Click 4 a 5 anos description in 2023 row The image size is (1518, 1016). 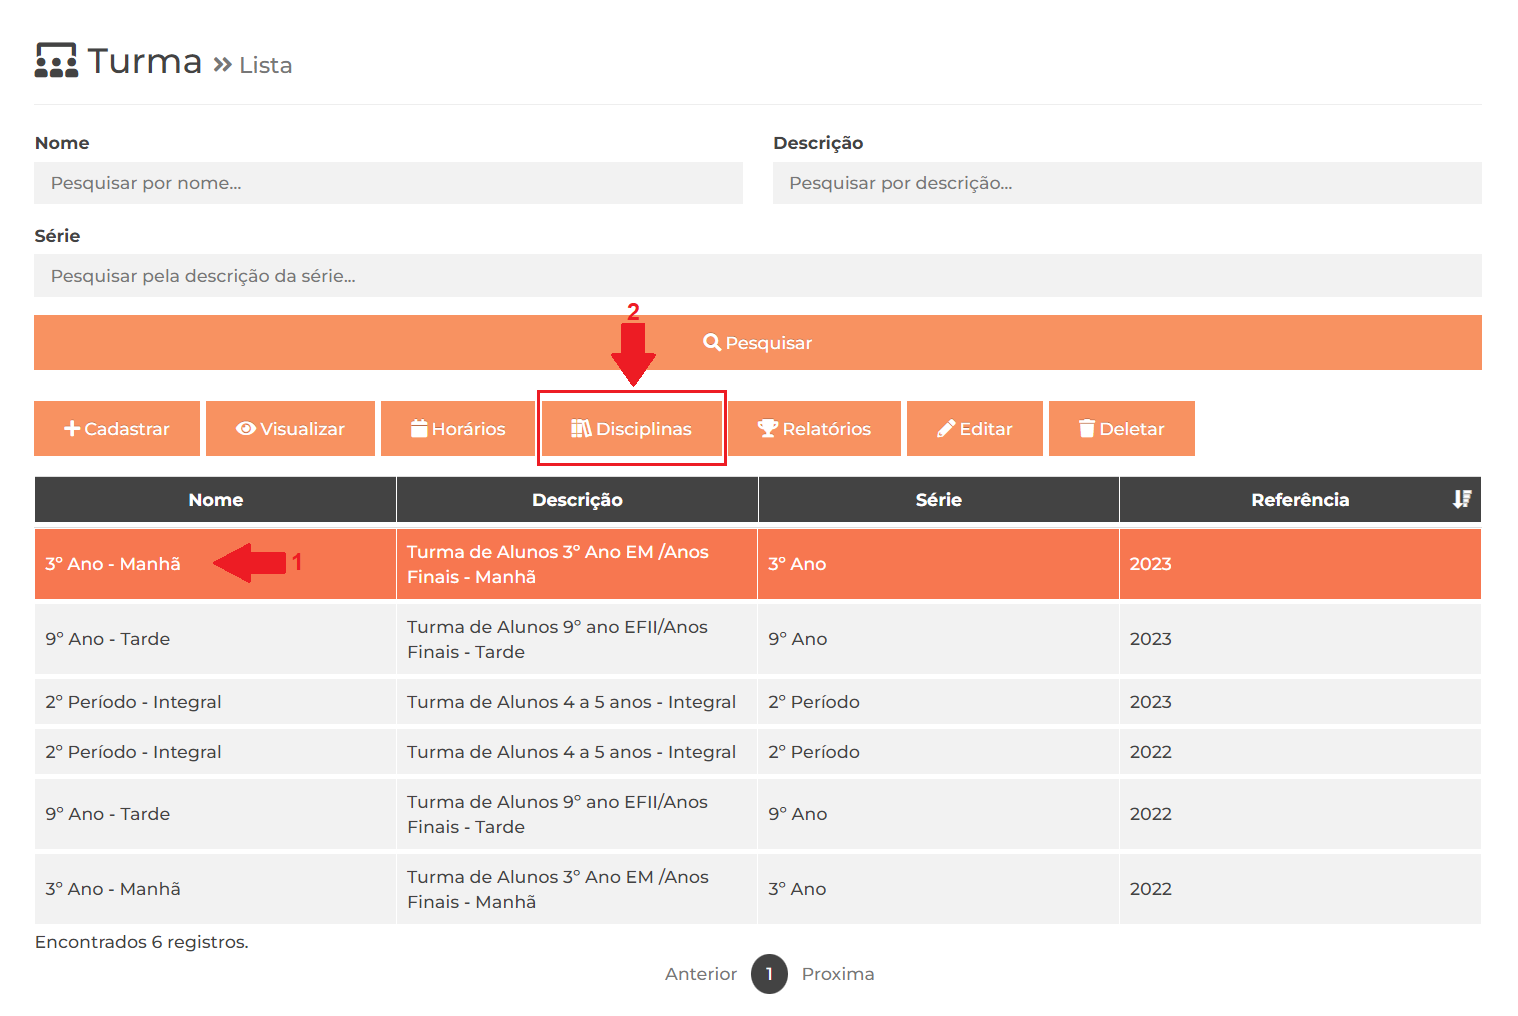tap(571, 702)
